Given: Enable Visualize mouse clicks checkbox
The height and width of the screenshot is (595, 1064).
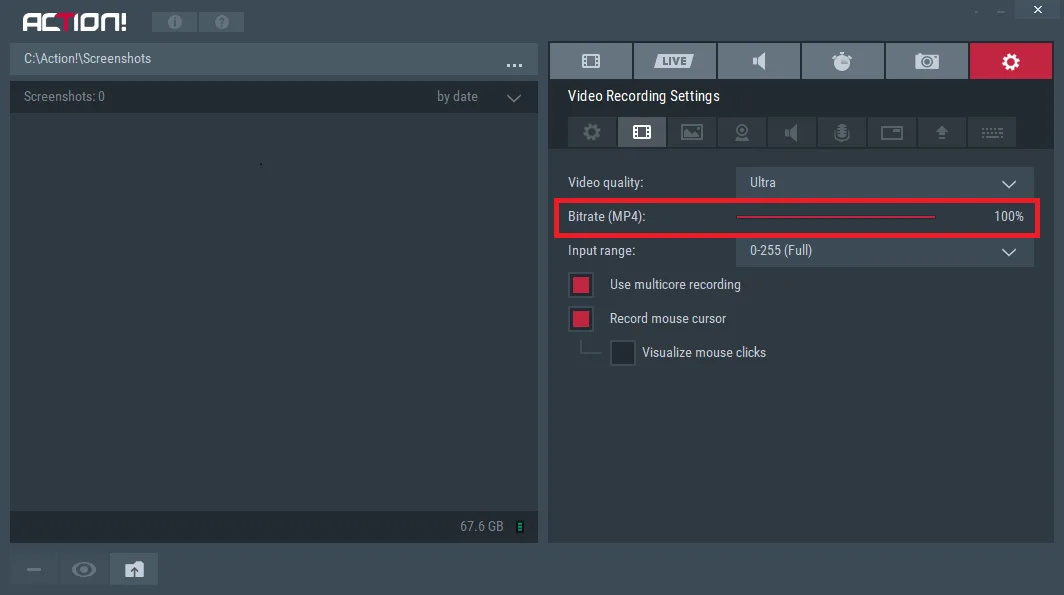Looking at the screenshot, I should point(622,353).
